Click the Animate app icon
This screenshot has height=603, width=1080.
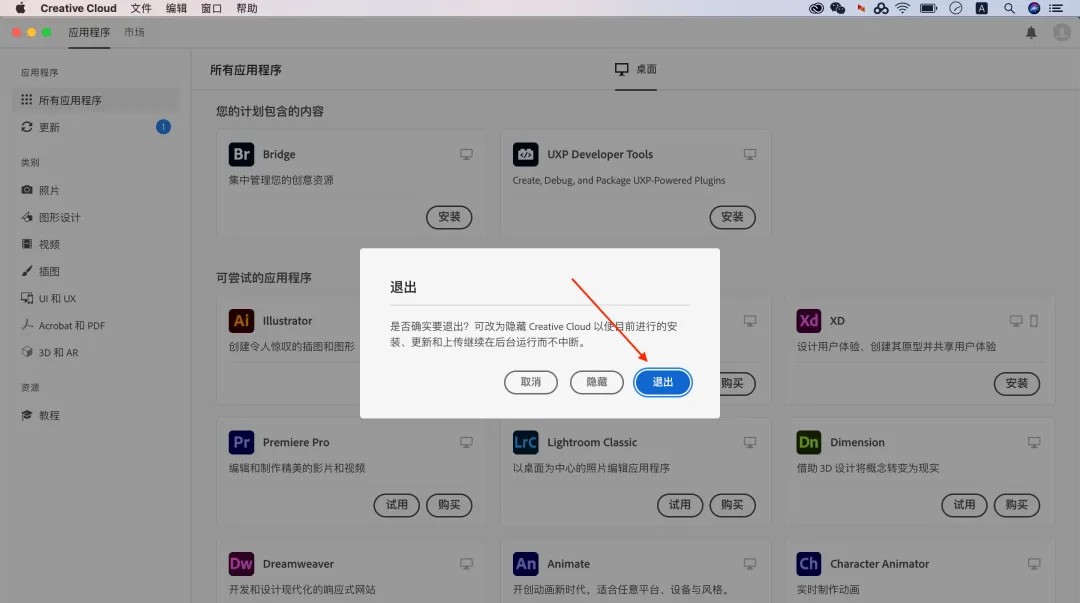pyautogui.click(x=526, y=564)
